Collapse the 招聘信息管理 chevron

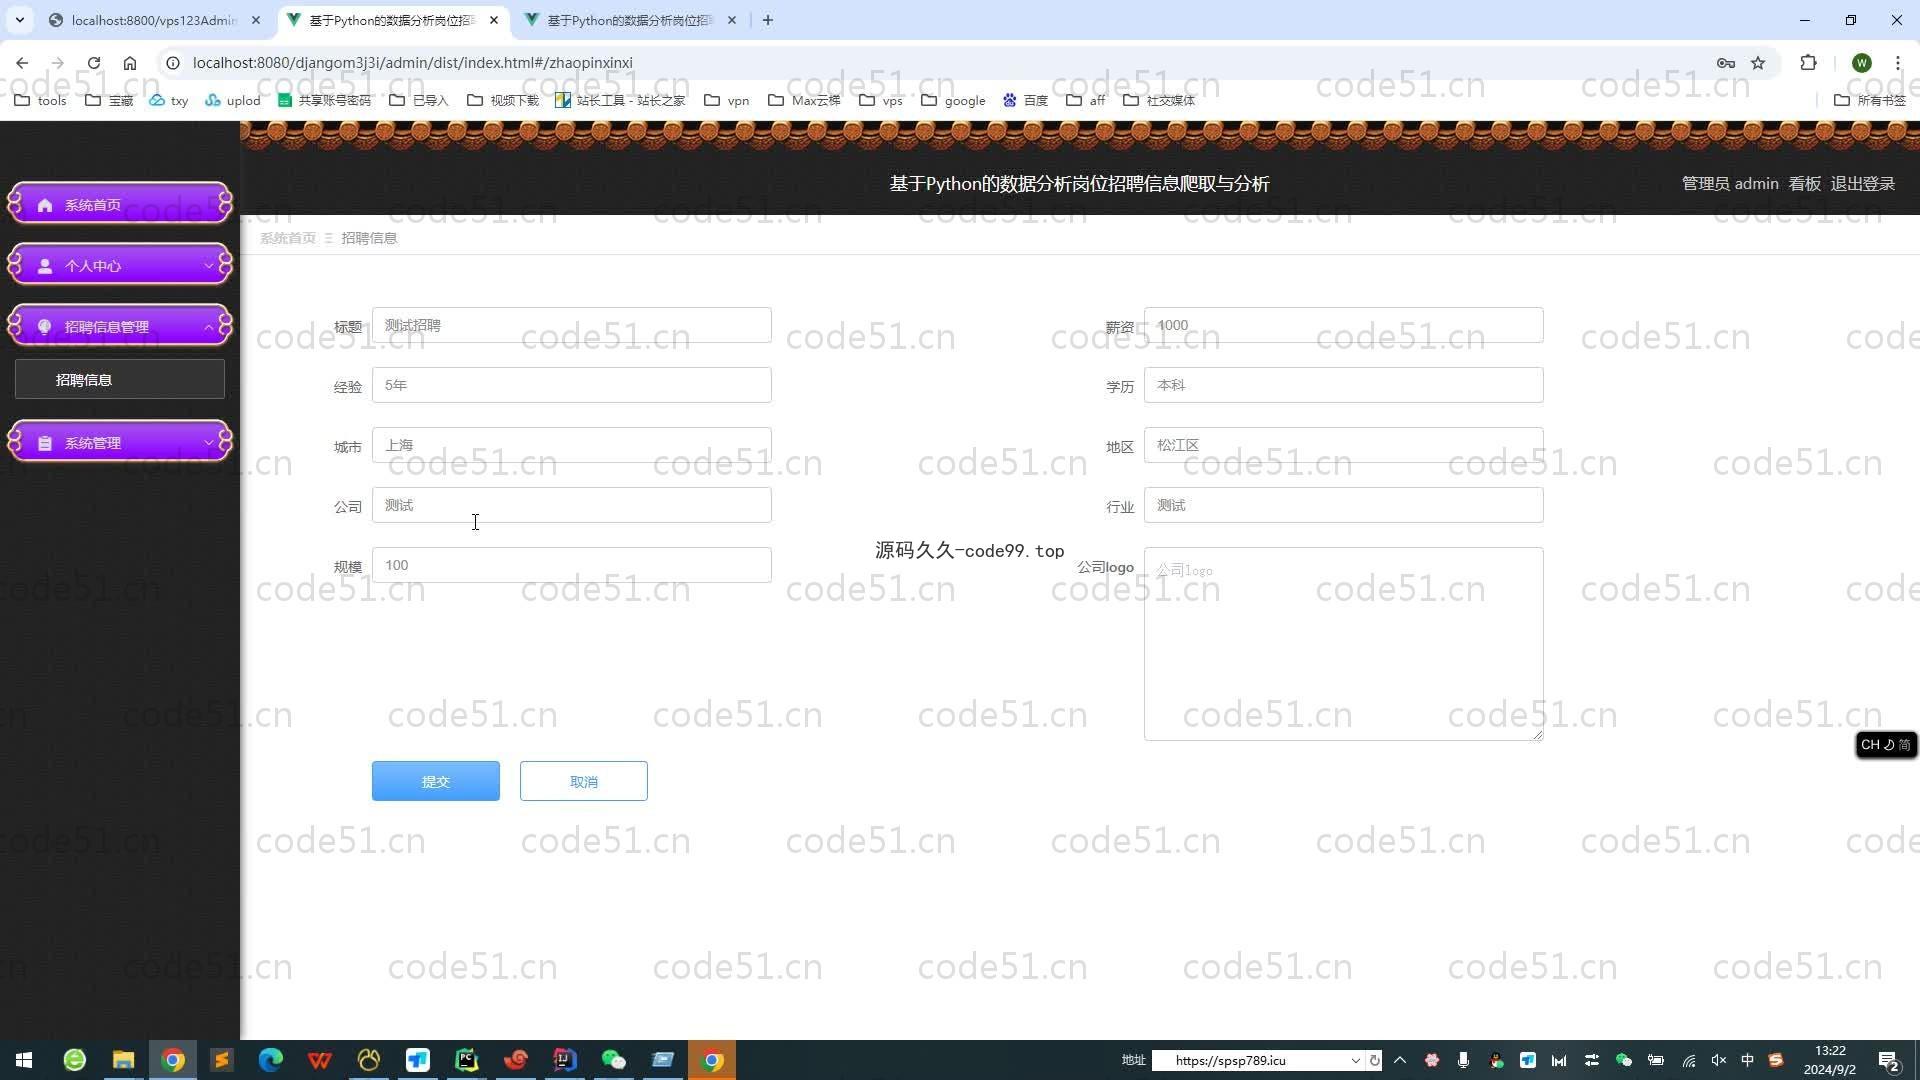click(208, 327)
